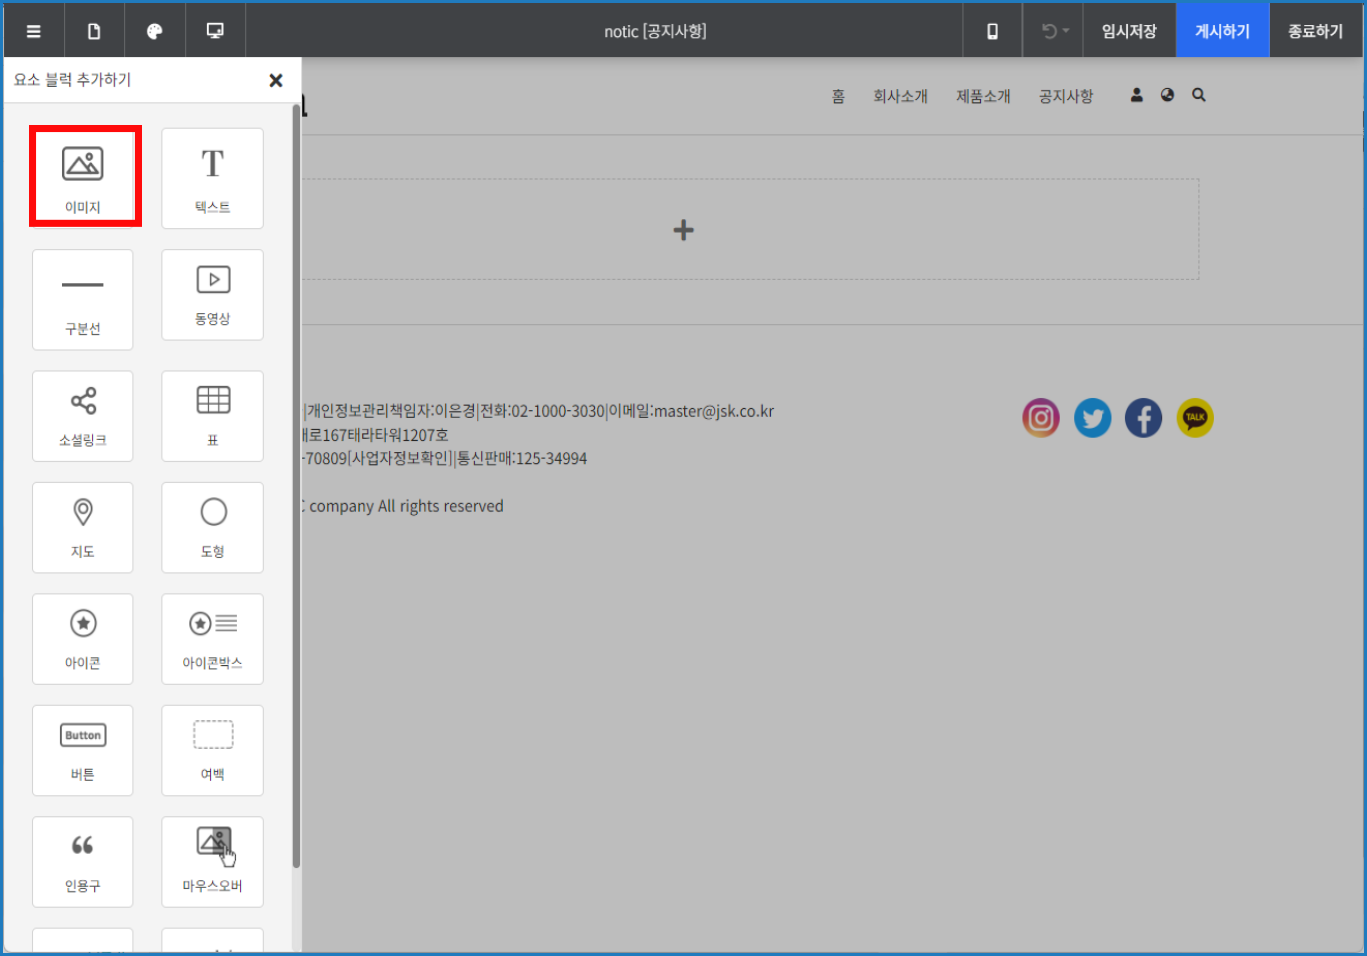Add a mouseover (마우스오버) image block
Screen dimensions: 1367x956
pos(212,861)
